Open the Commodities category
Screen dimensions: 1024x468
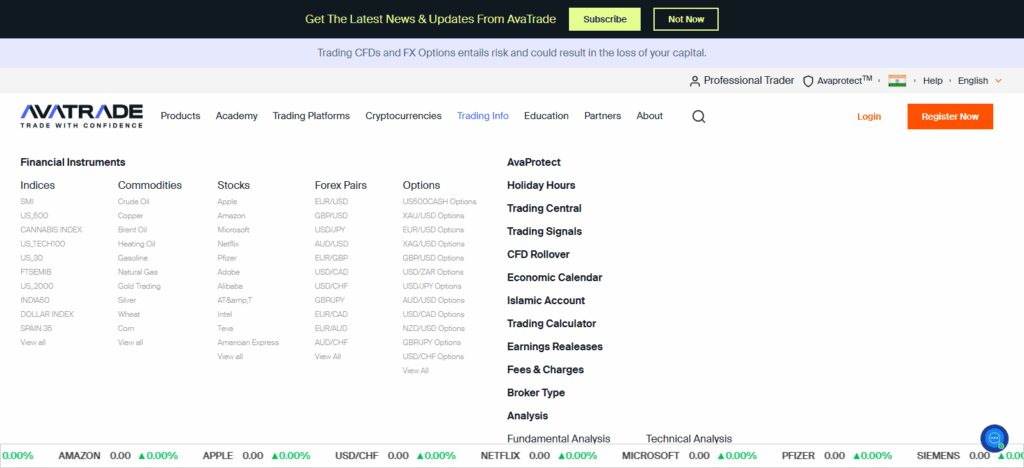coord(150,185)
